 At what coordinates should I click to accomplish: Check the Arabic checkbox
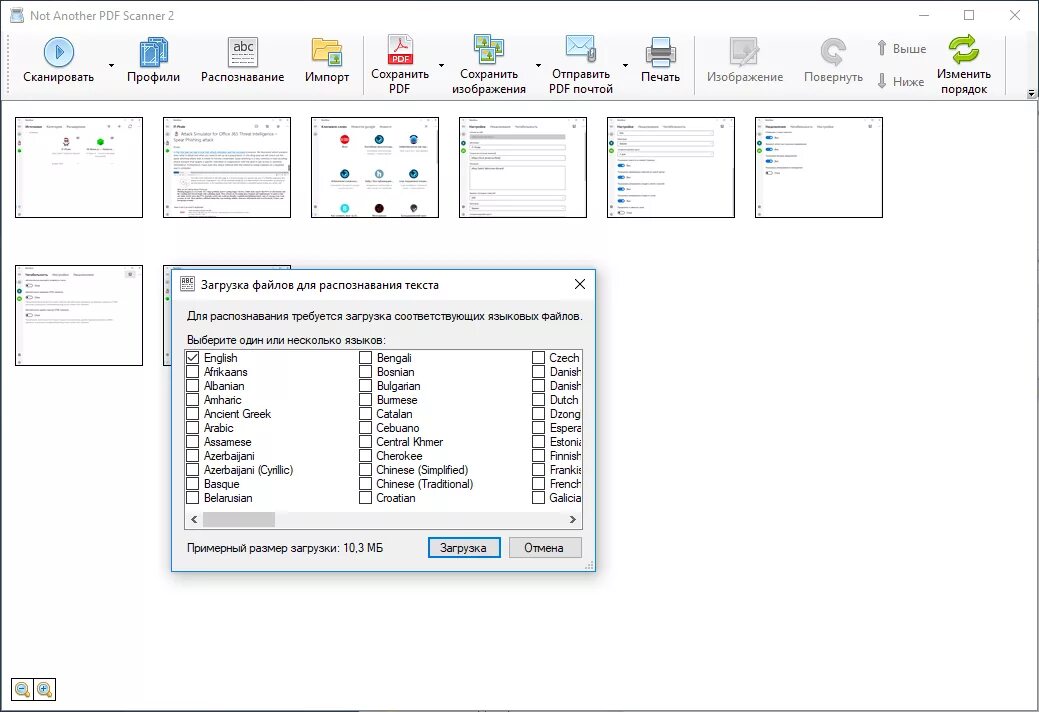[x=193, y=428]
